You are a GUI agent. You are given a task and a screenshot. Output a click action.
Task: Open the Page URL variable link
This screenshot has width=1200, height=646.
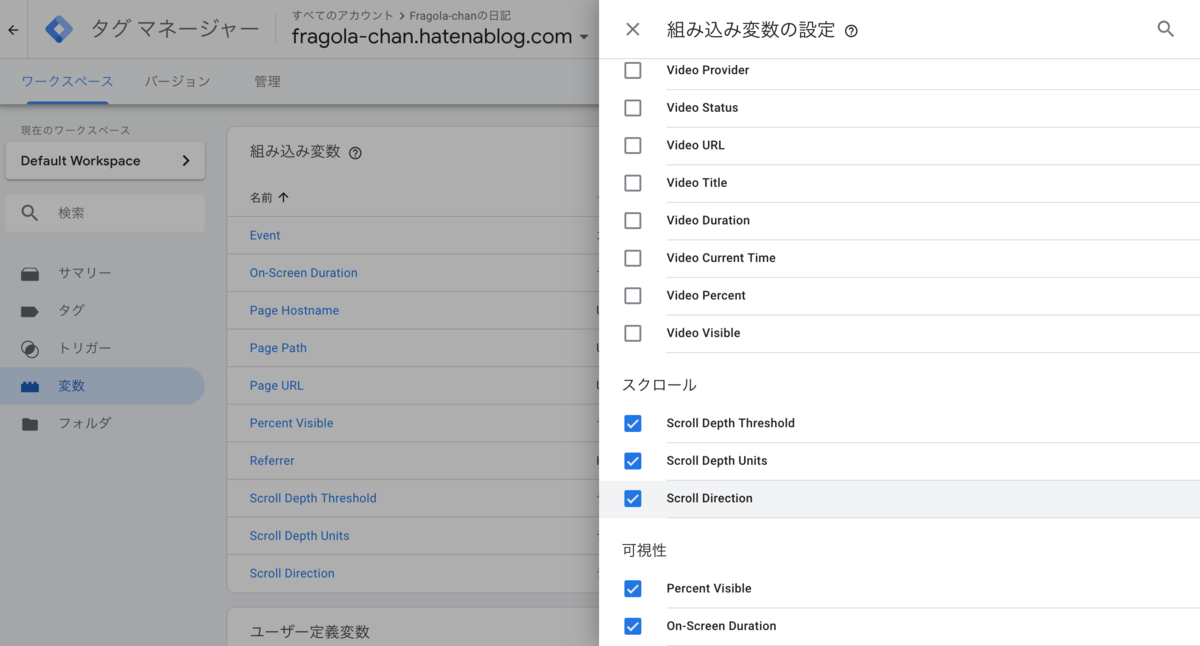(276, 386)
